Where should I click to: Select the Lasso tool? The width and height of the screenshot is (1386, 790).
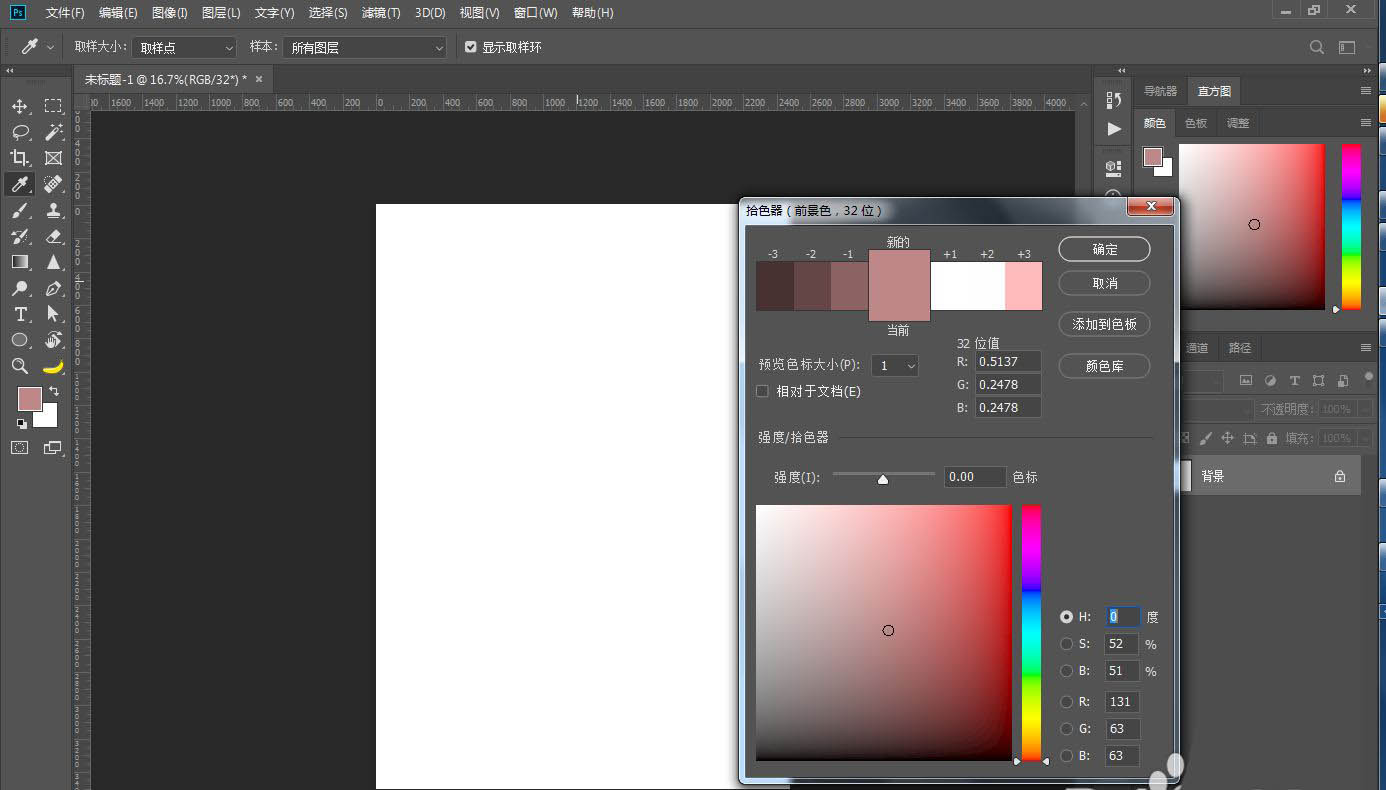click(x=20, y=132)
